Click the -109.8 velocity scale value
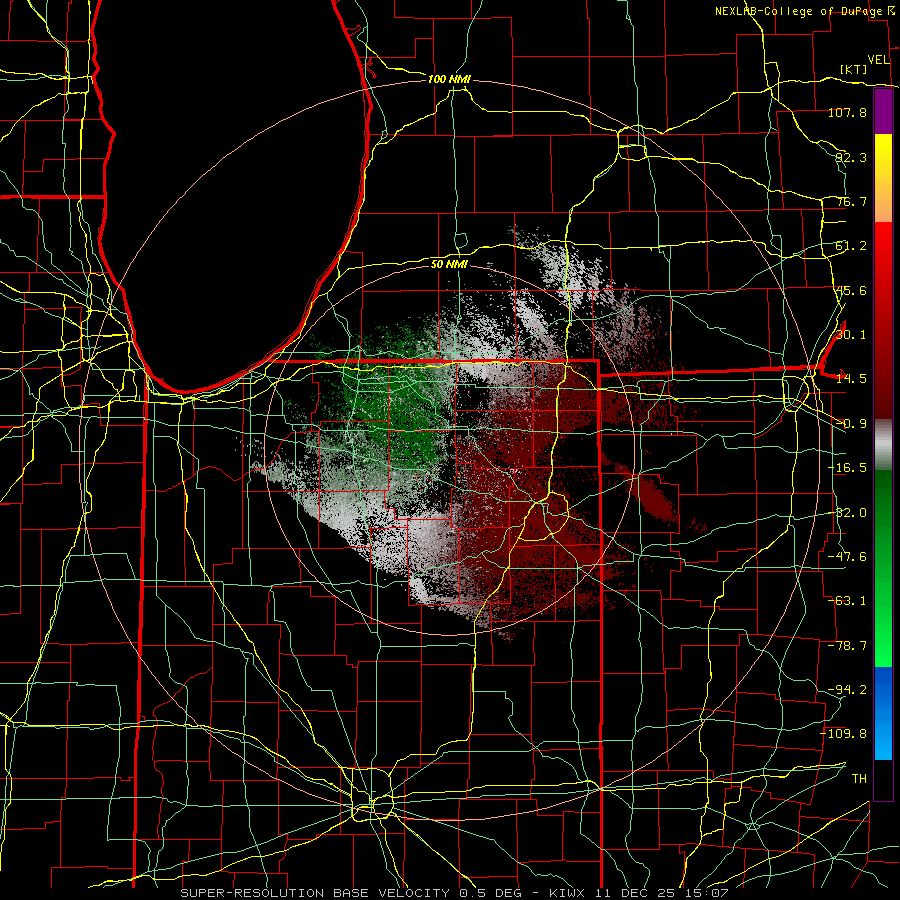900x900 pixels. point(844,734)
